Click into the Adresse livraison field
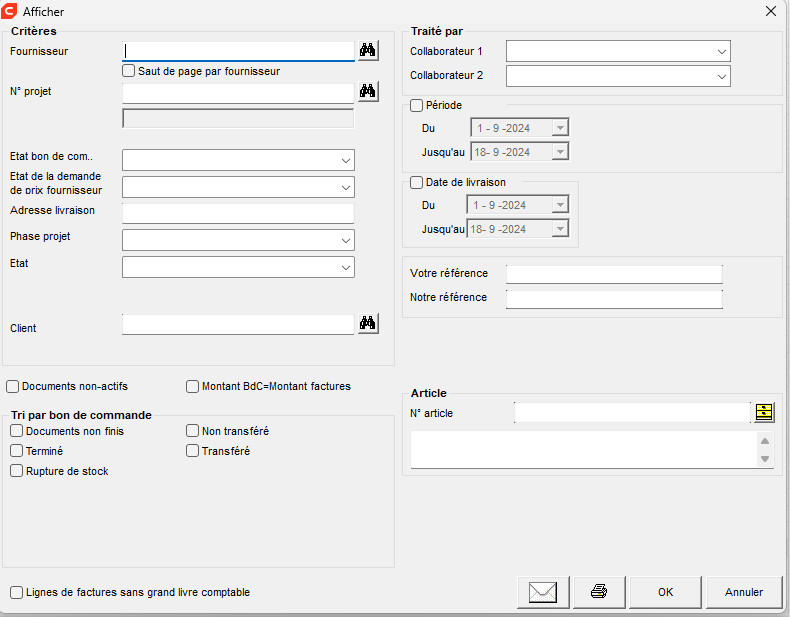This screenshot has height=617, width=790. [238, 214]
